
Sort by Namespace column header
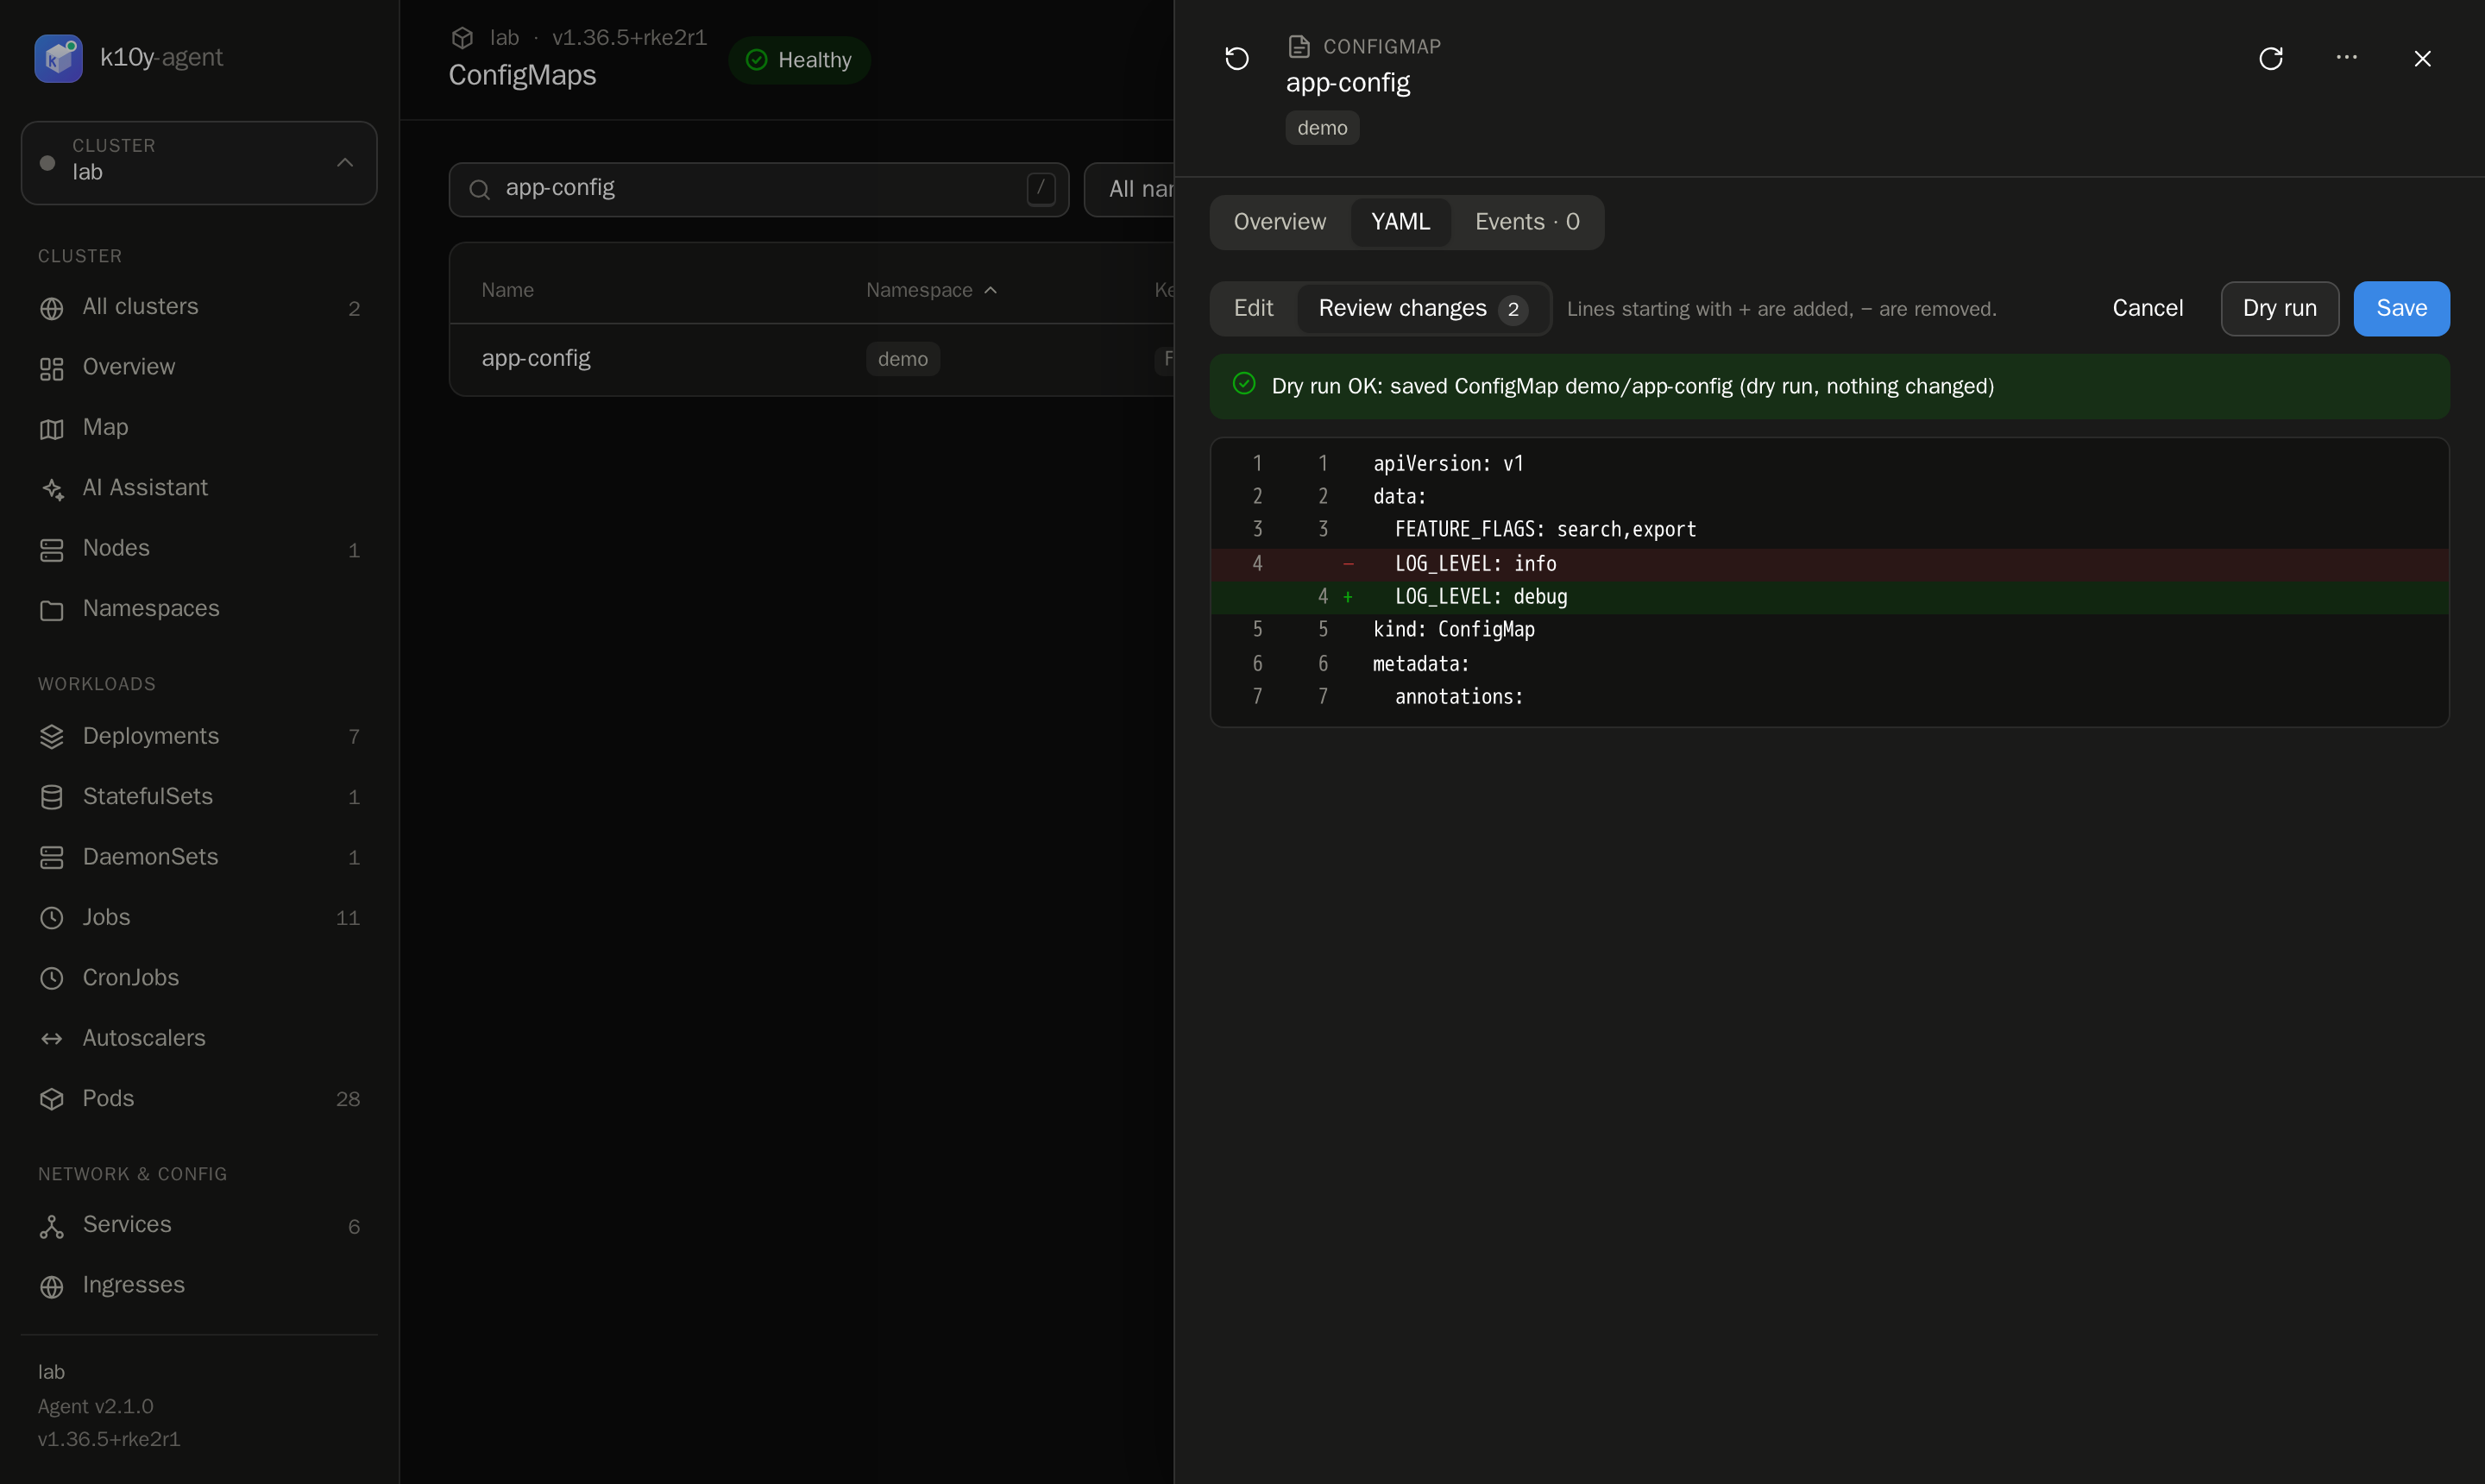coord(931,290)
